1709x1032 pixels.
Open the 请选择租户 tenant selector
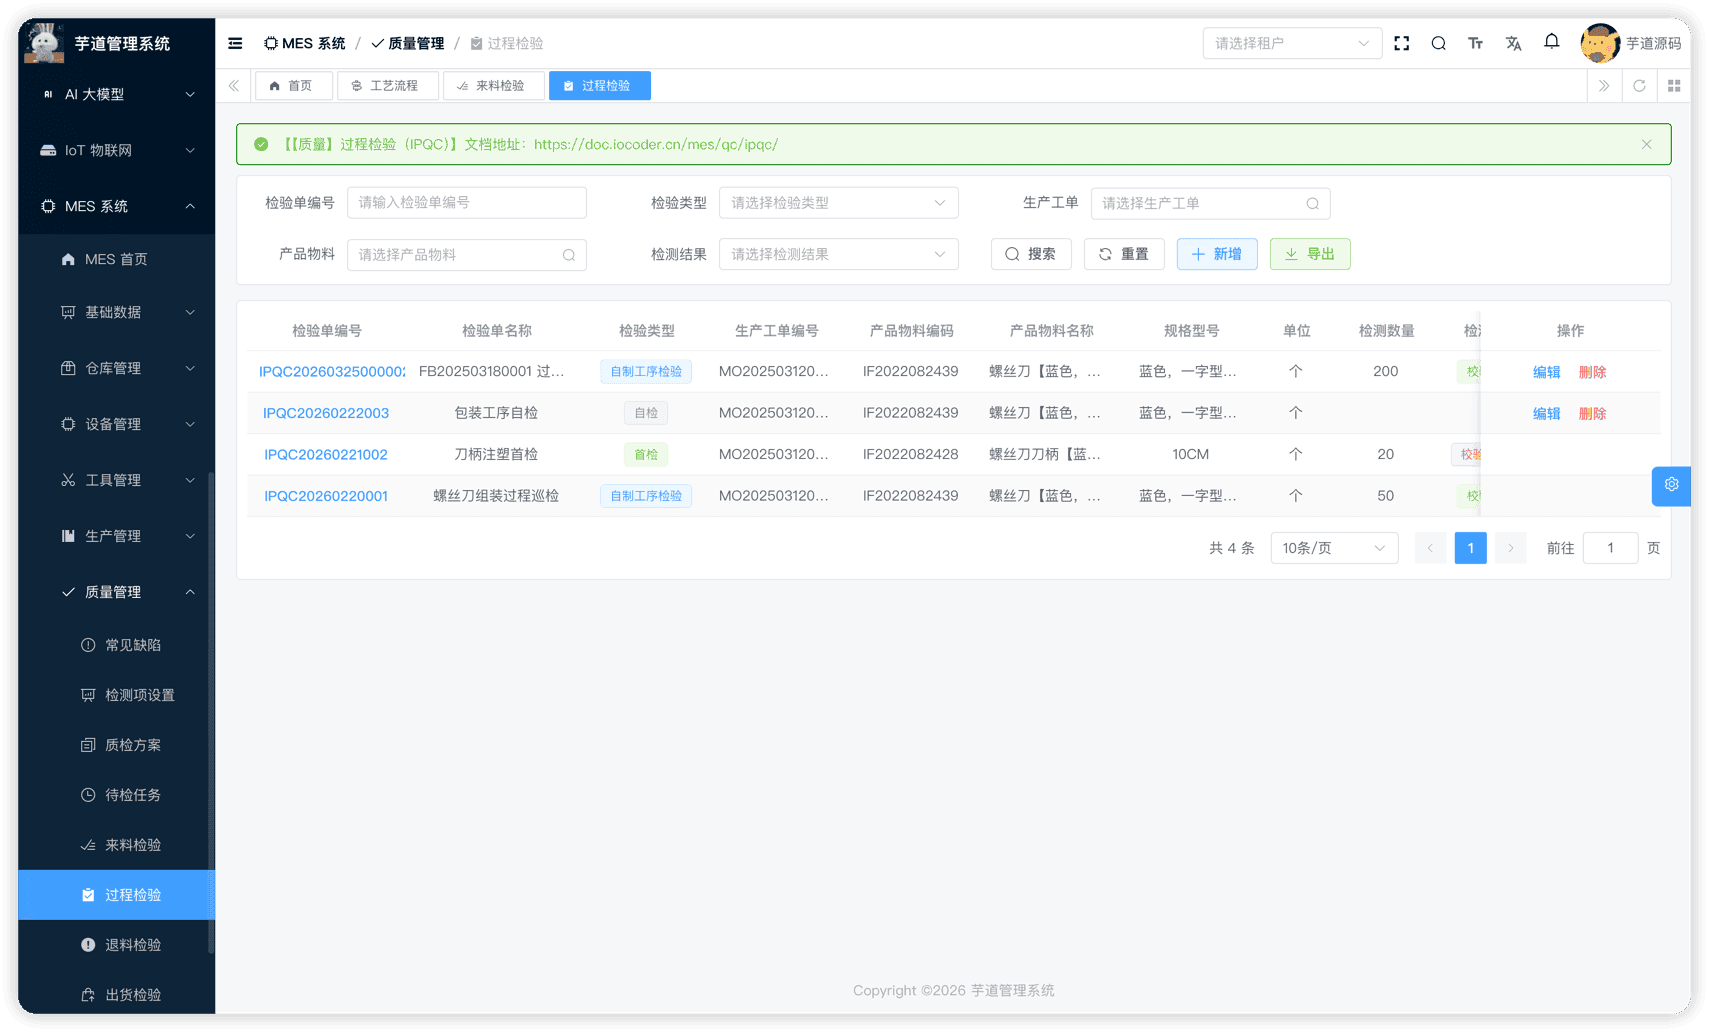point(1291,43)
